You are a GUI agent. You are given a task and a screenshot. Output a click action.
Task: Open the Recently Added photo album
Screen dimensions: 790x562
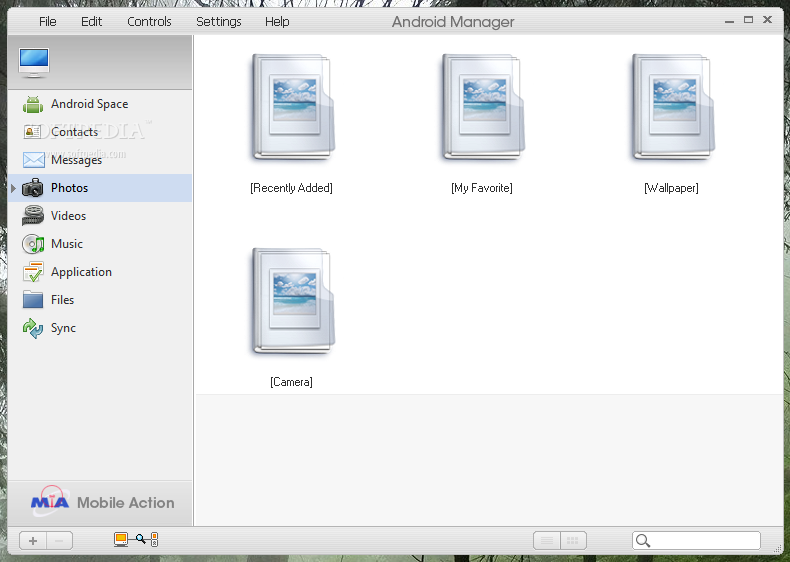coord(293,107)
